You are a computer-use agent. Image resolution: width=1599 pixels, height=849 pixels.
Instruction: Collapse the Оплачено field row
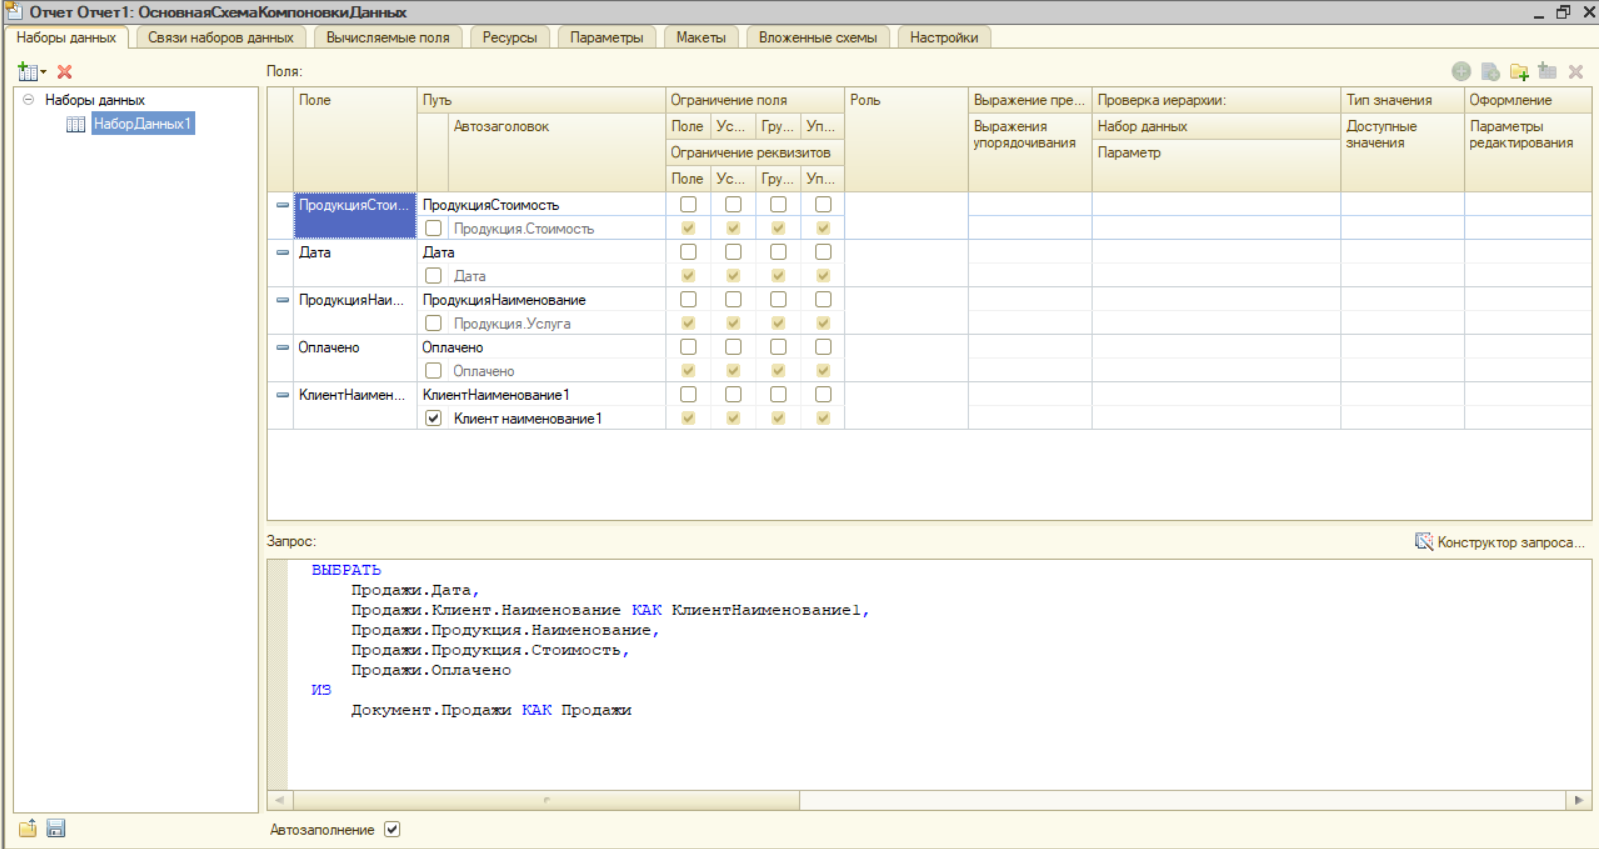click(282, 347)
